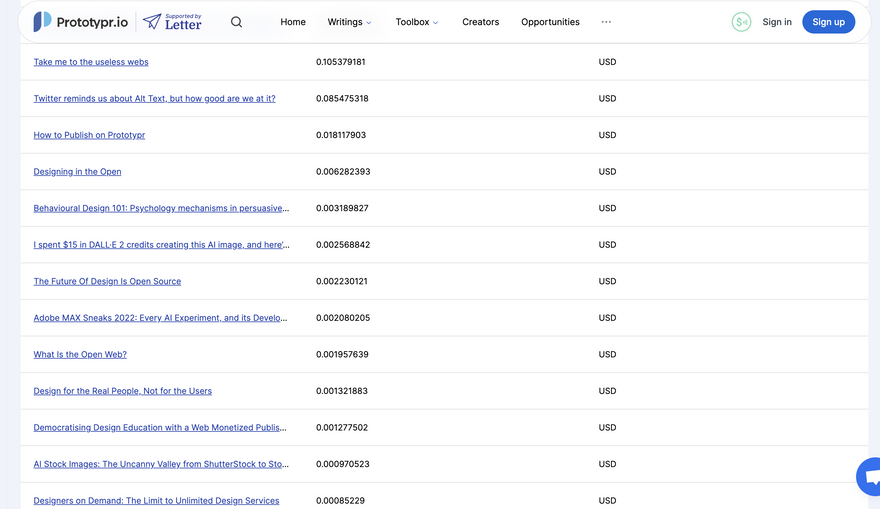Open 'Take me to the useless webs' article
The height and width of the screenshot is (509, 880).
click(91, 62)
